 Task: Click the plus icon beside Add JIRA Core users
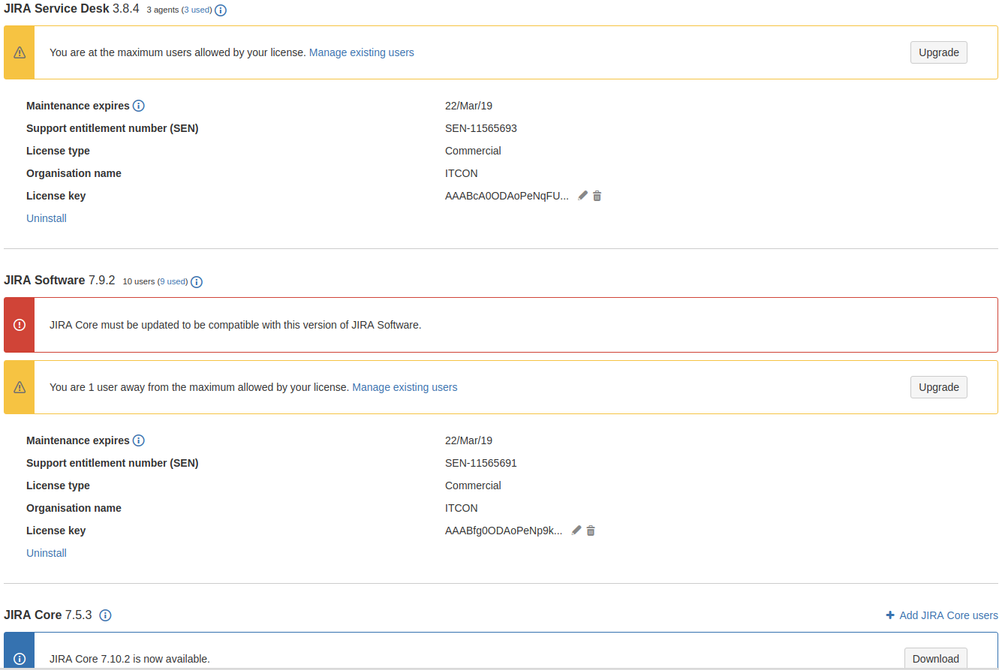click(x=890, y=615)
